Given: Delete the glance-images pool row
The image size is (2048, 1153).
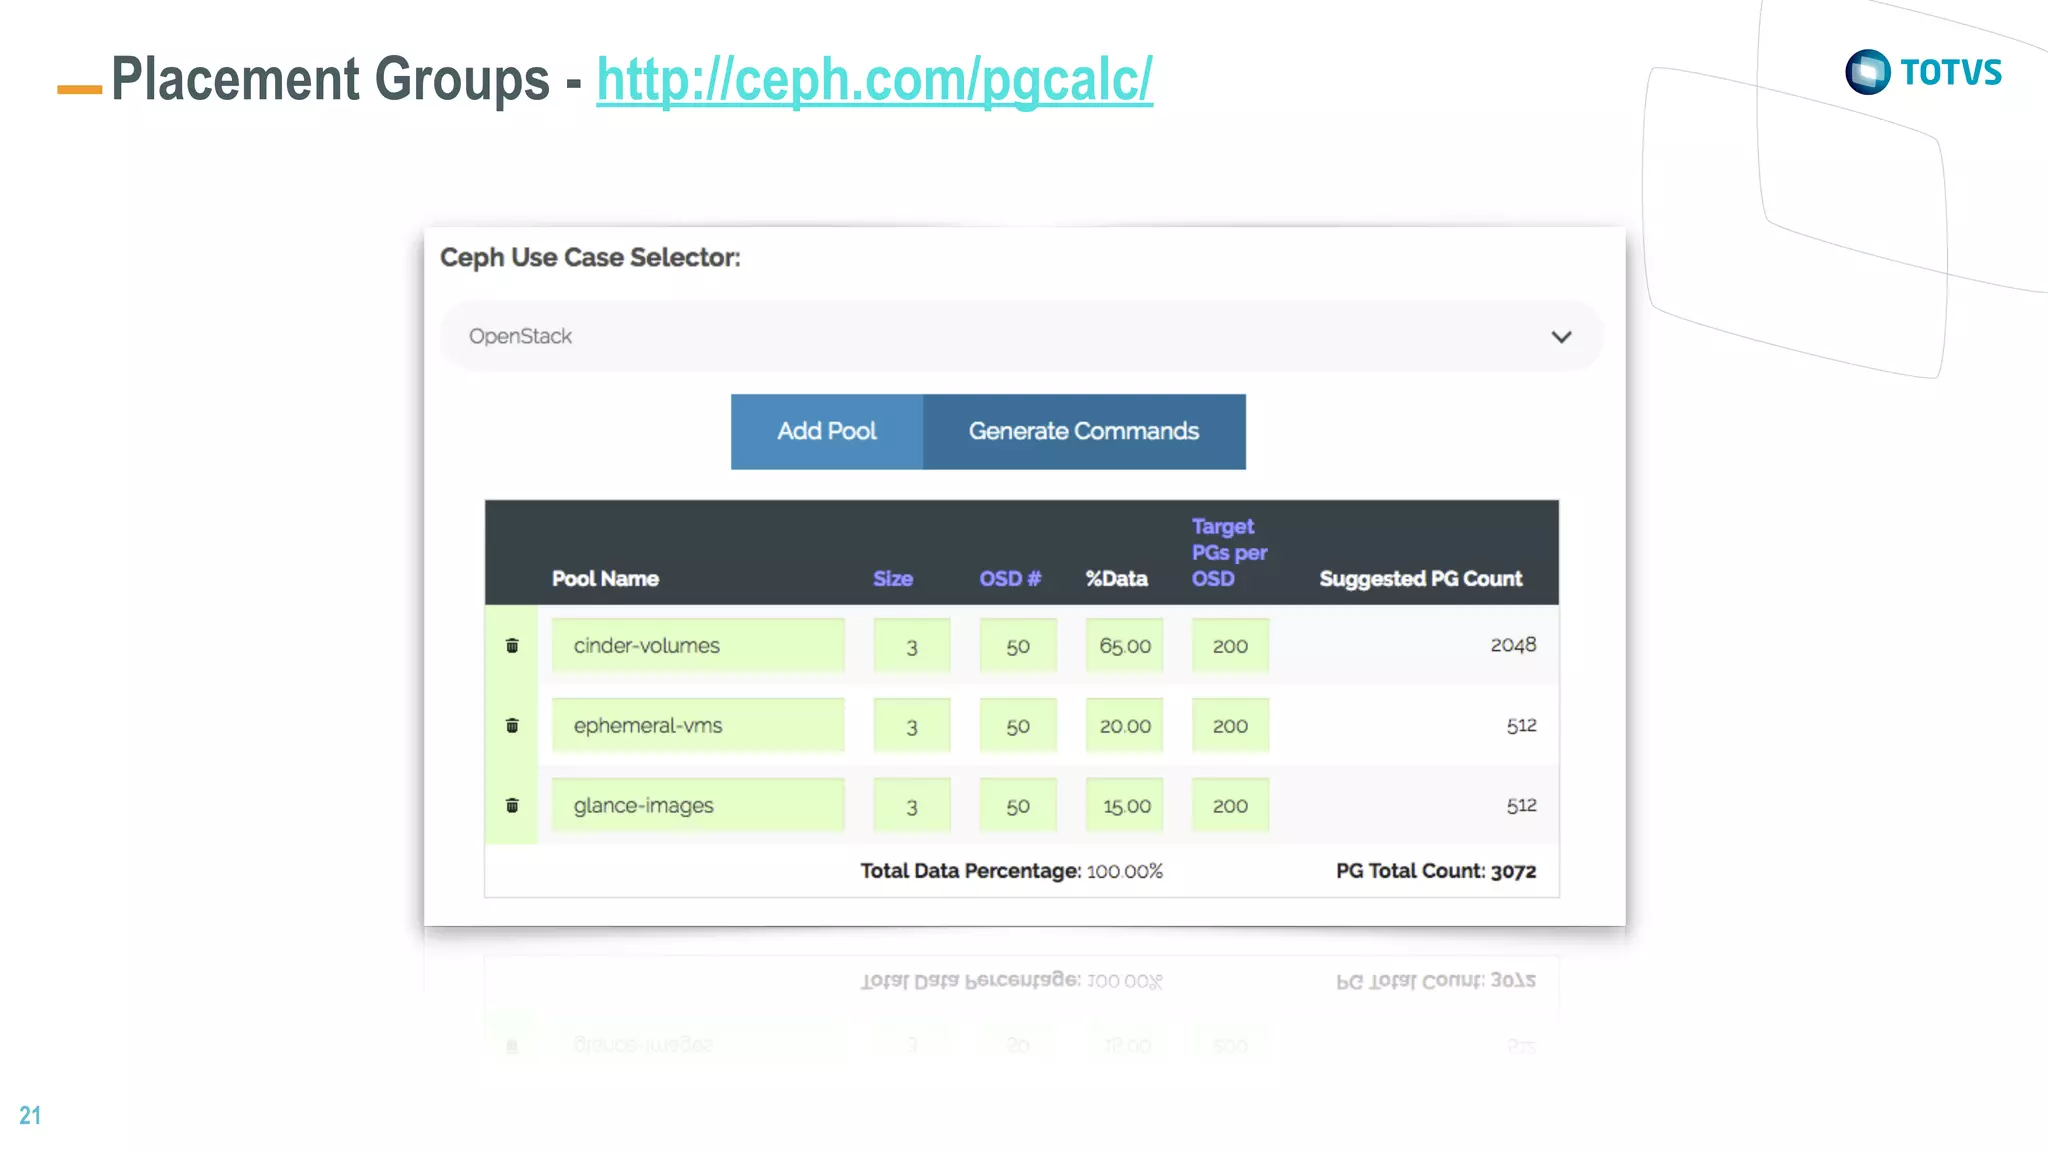Looking at the screenshot, I should pos(512,805).
